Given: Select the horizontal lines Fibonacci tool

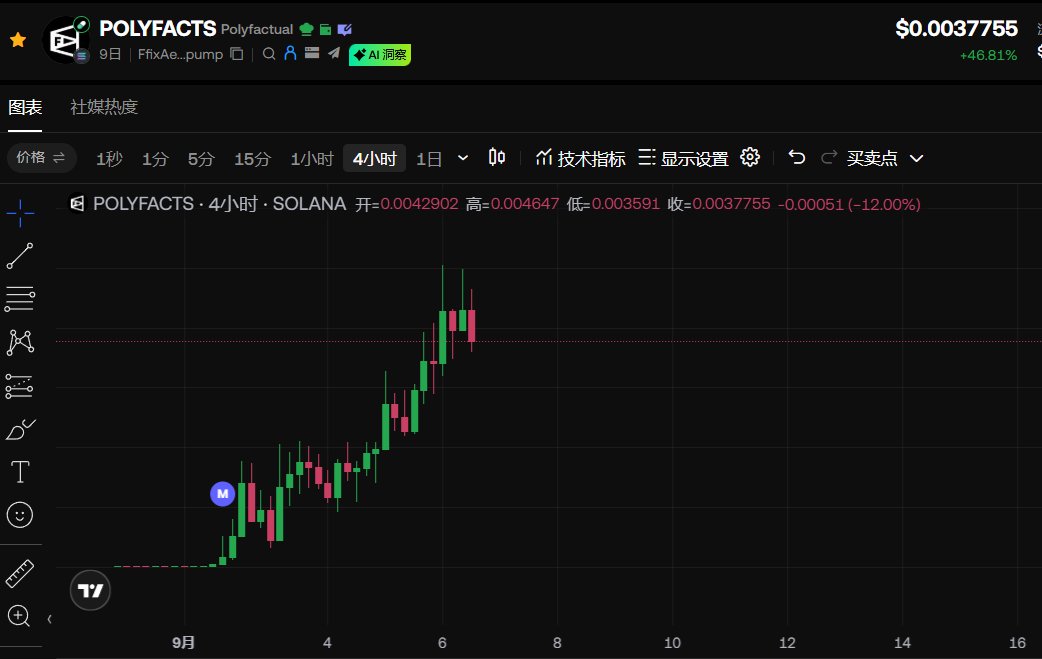Looking at the screenshot, I should point(20,299).
